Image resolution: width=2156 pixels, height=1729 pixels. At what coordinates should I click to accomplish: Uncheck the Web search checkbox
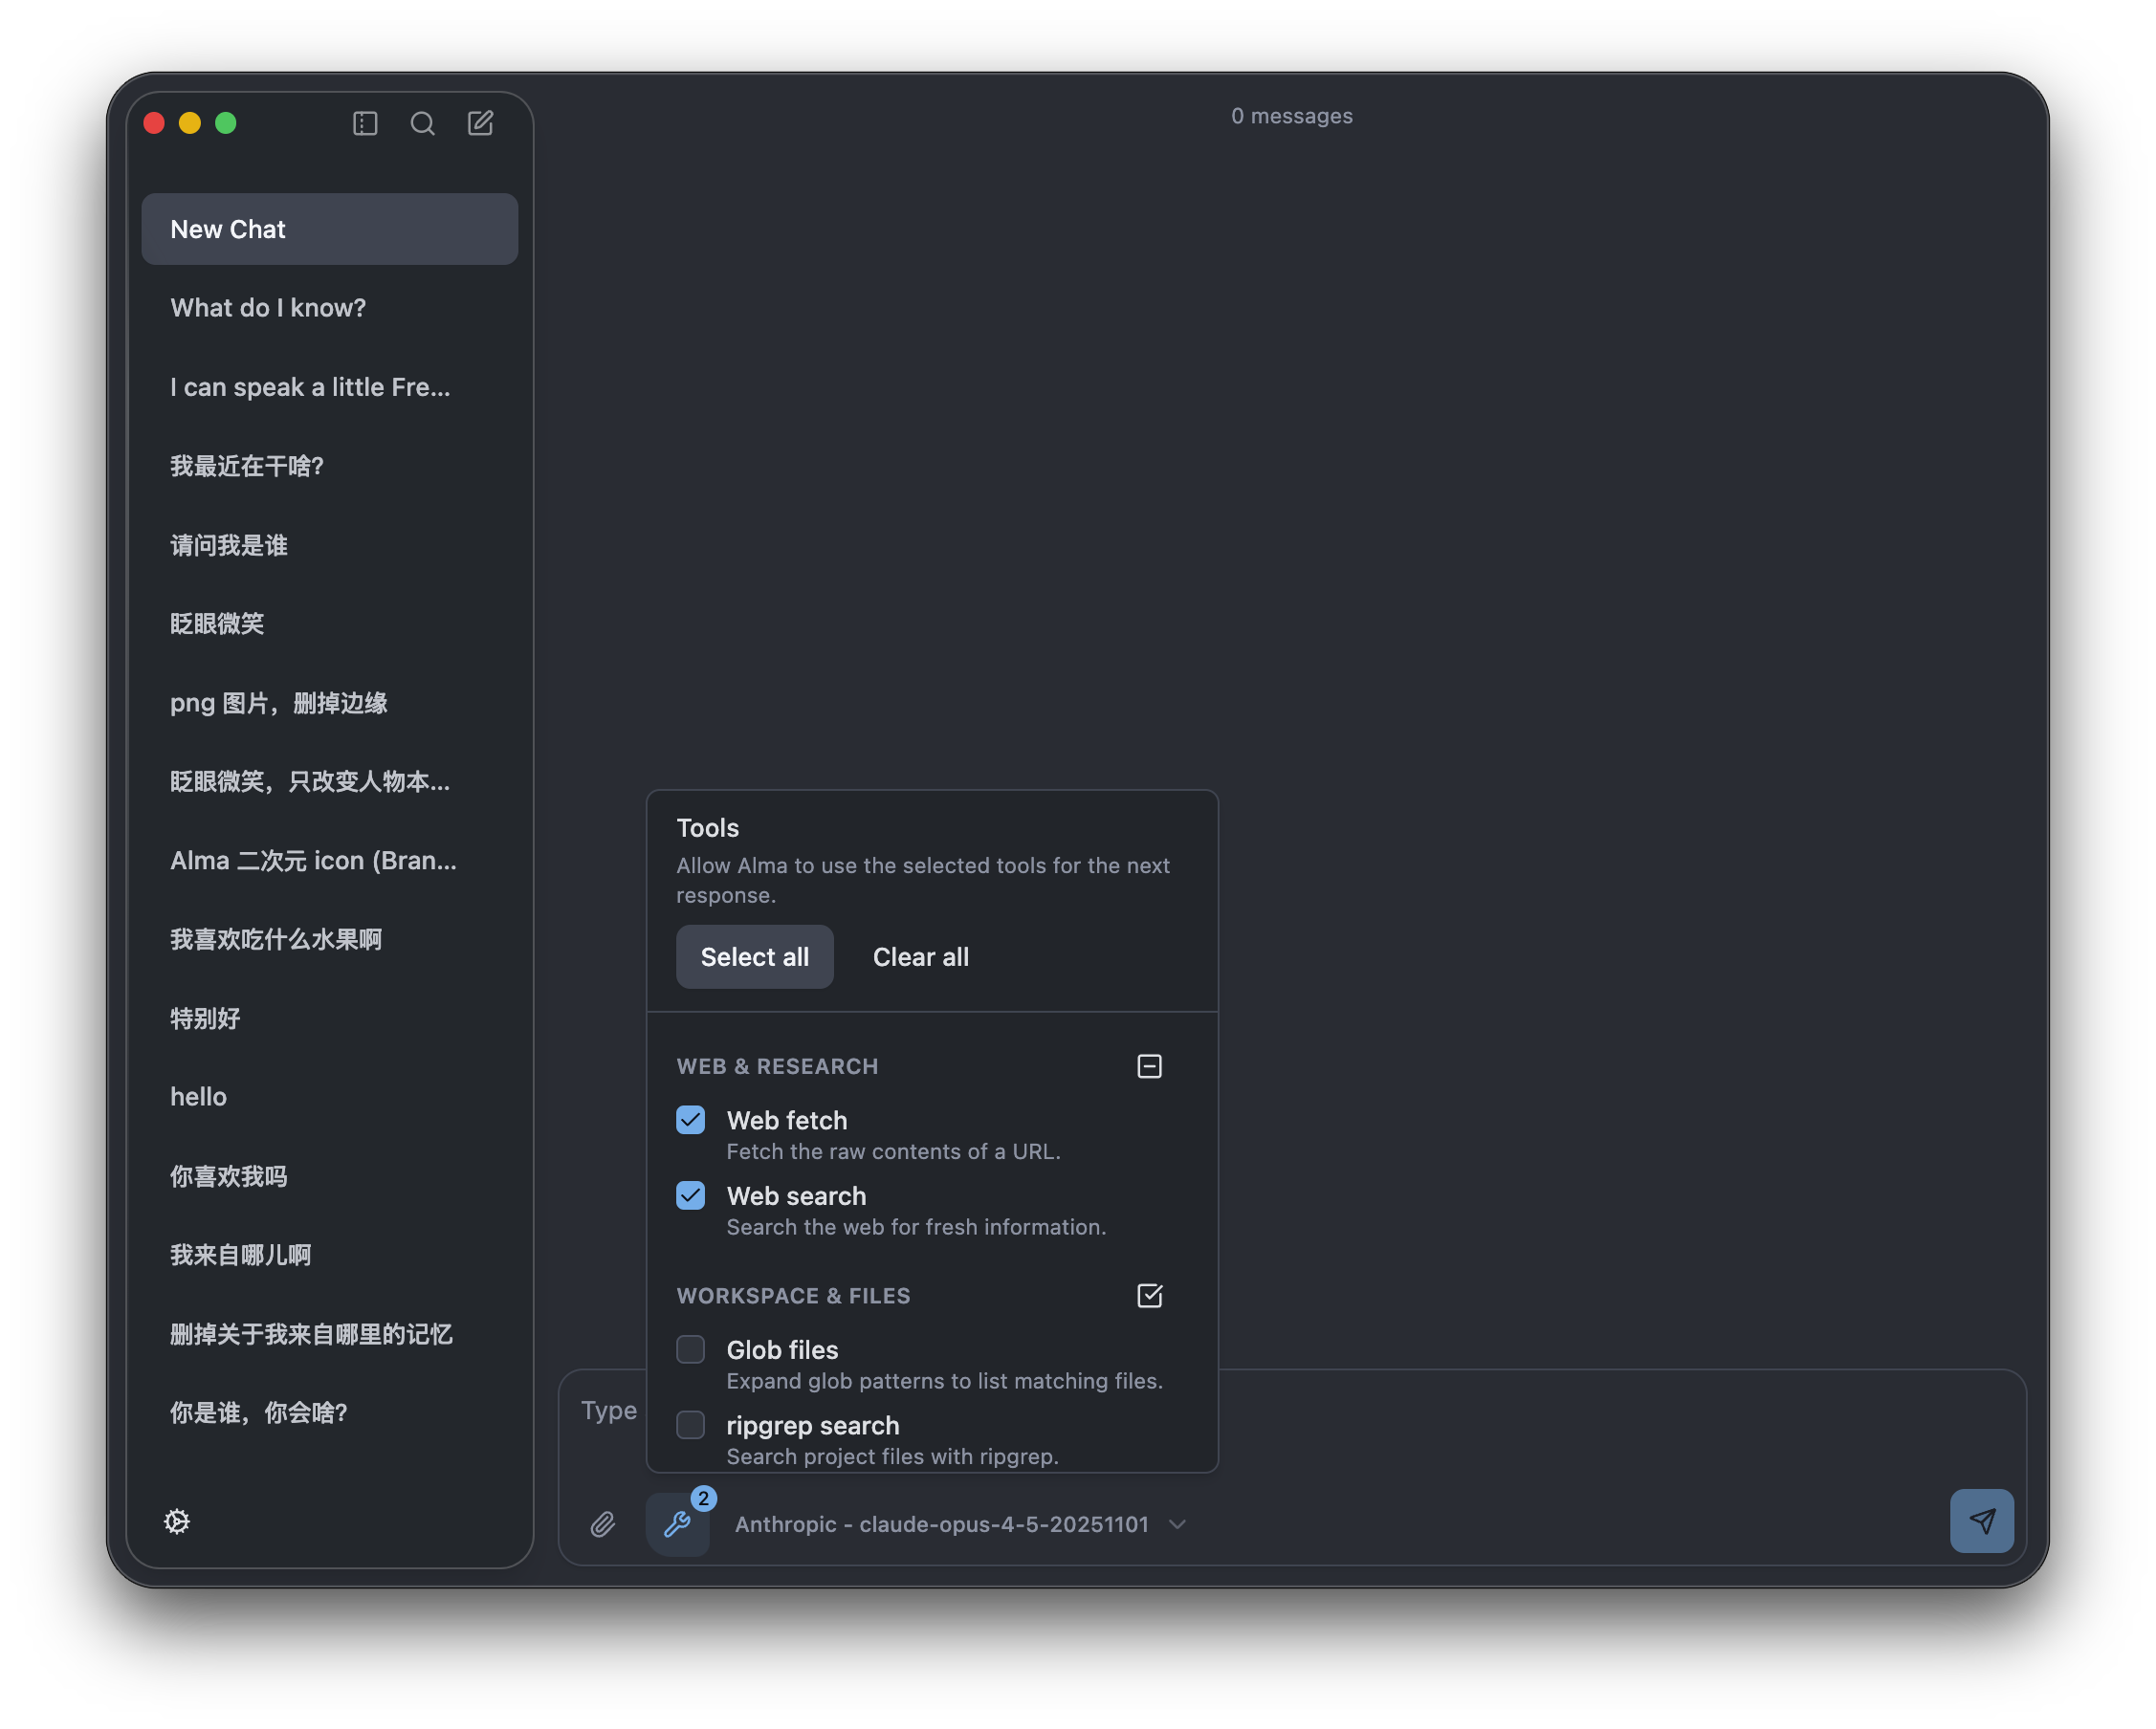click(690, 1196)
